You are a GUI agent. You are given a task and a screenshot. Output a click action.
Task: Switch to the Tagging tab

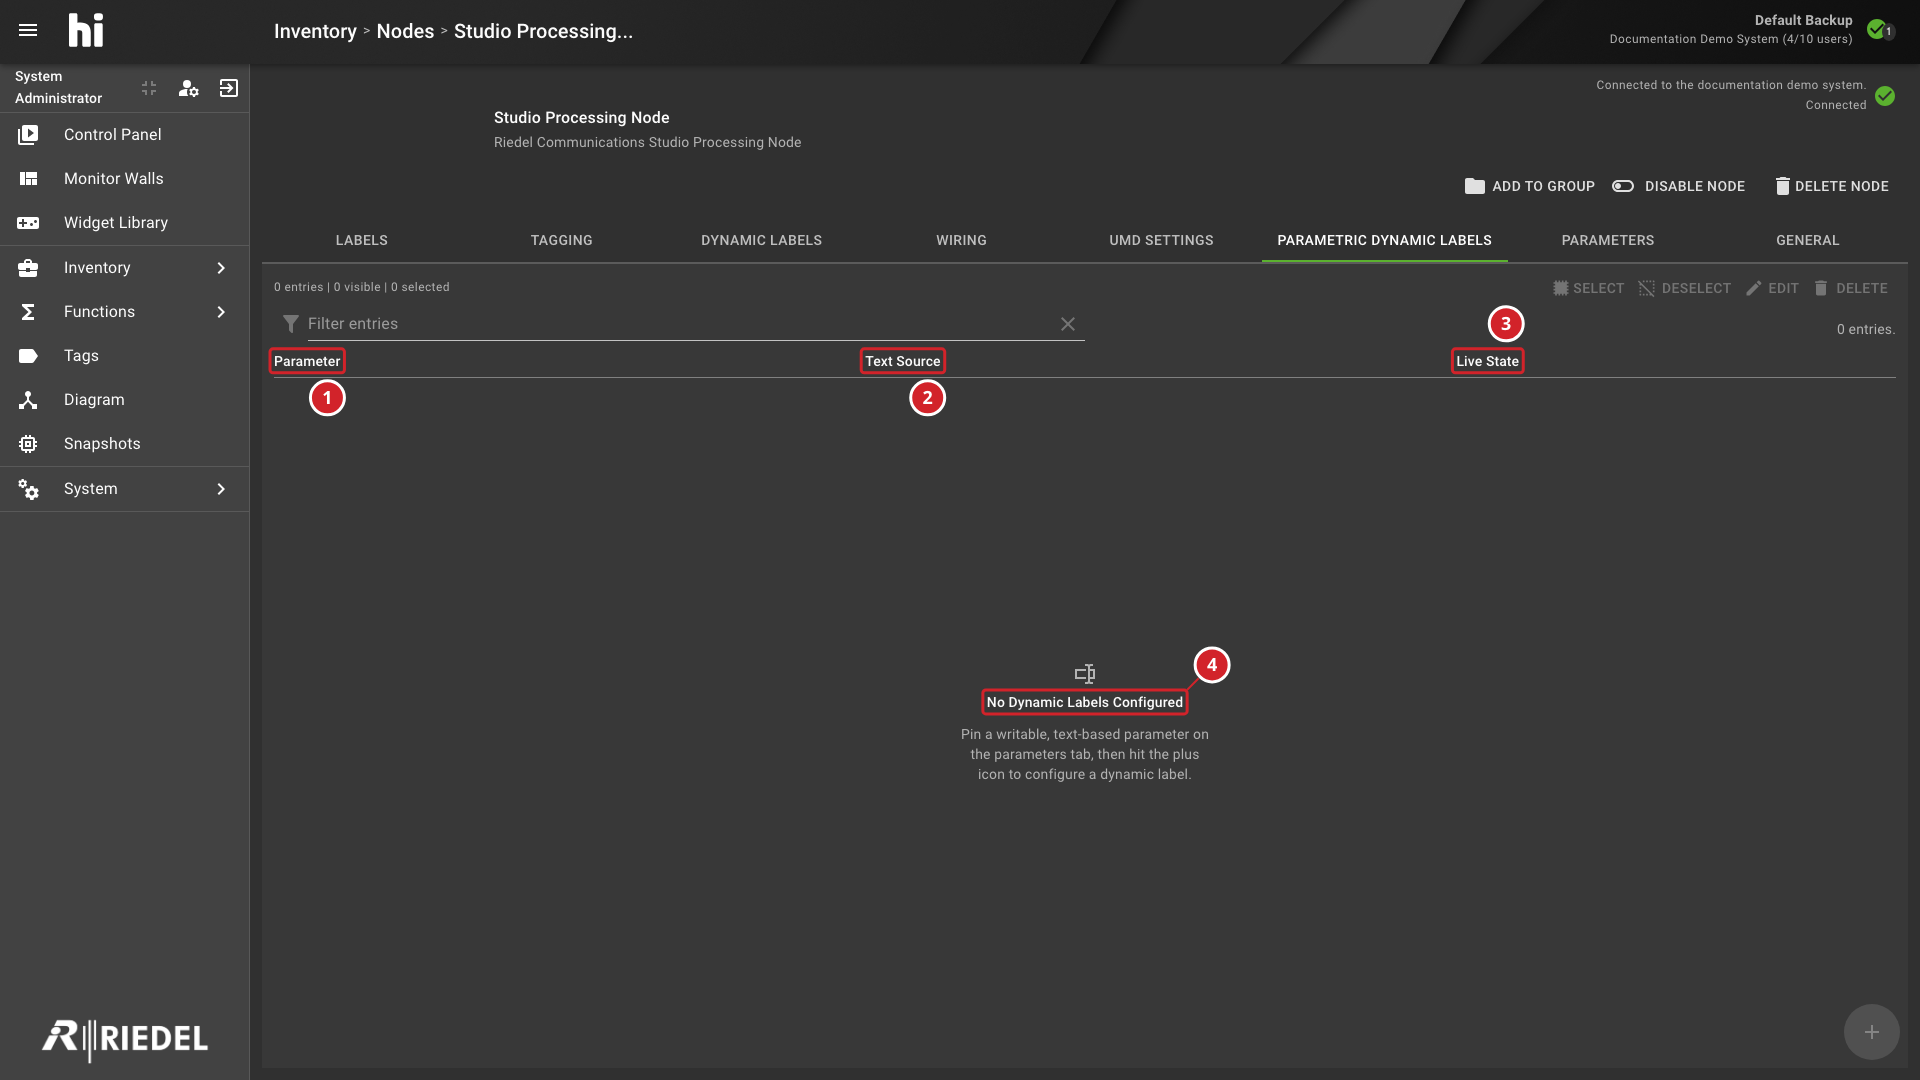pos(562,240)
